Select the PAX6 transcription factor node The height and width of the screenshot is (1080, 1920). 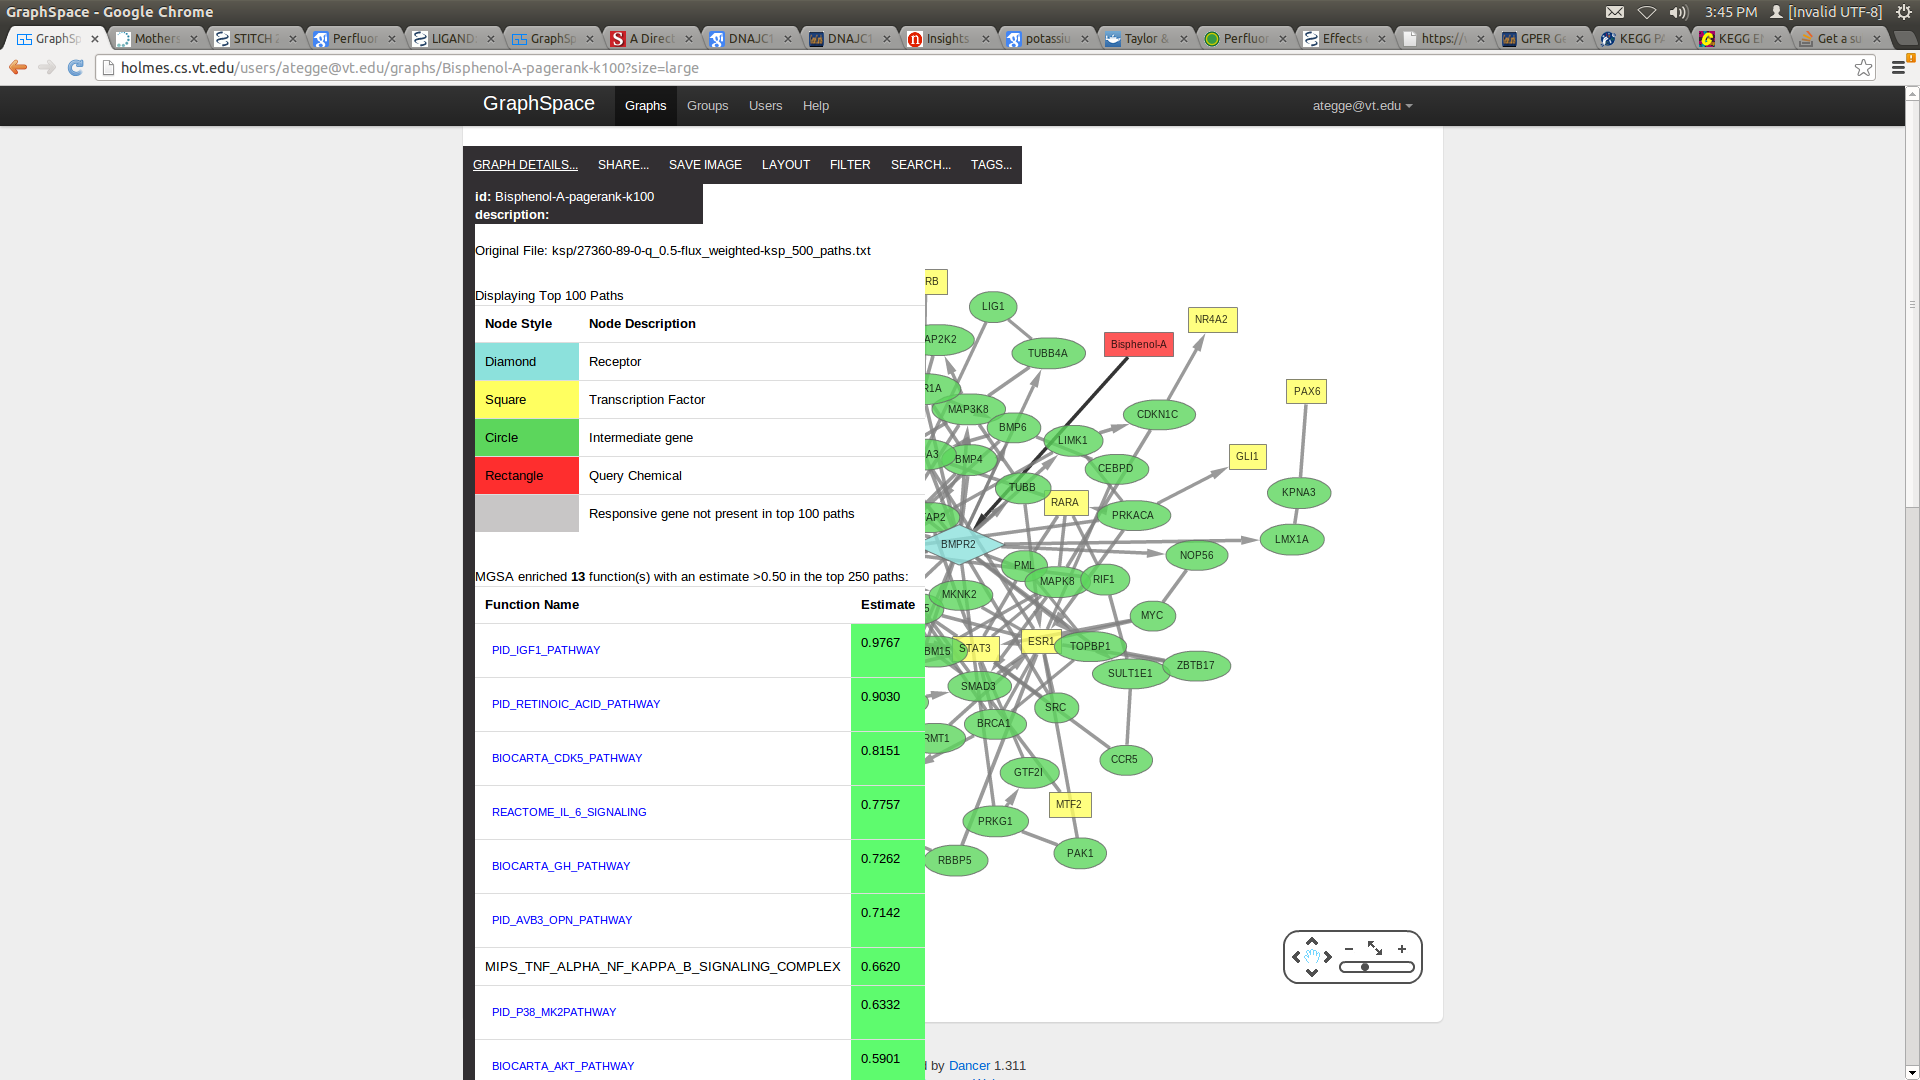1306,391
